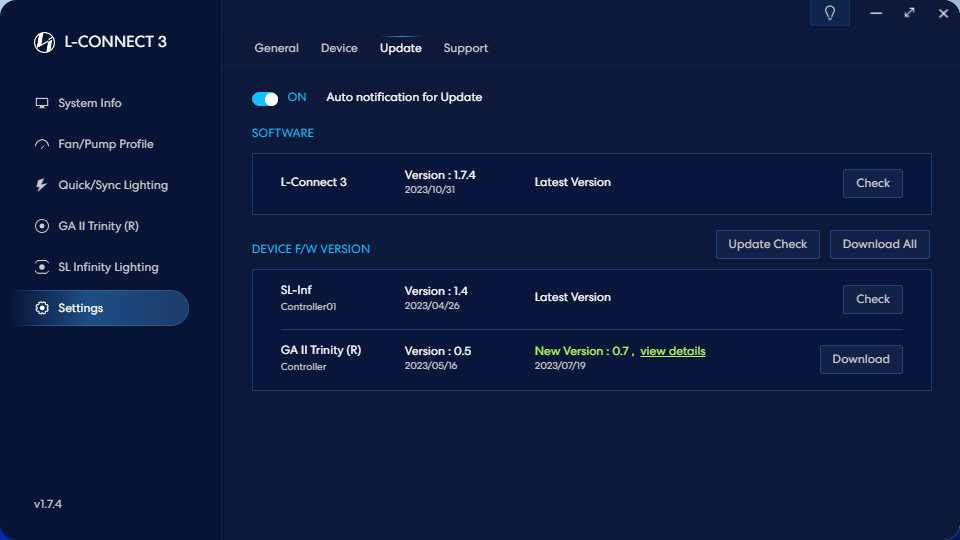
Task: Click the 'Version : 0.5' text
Action: 438,351
